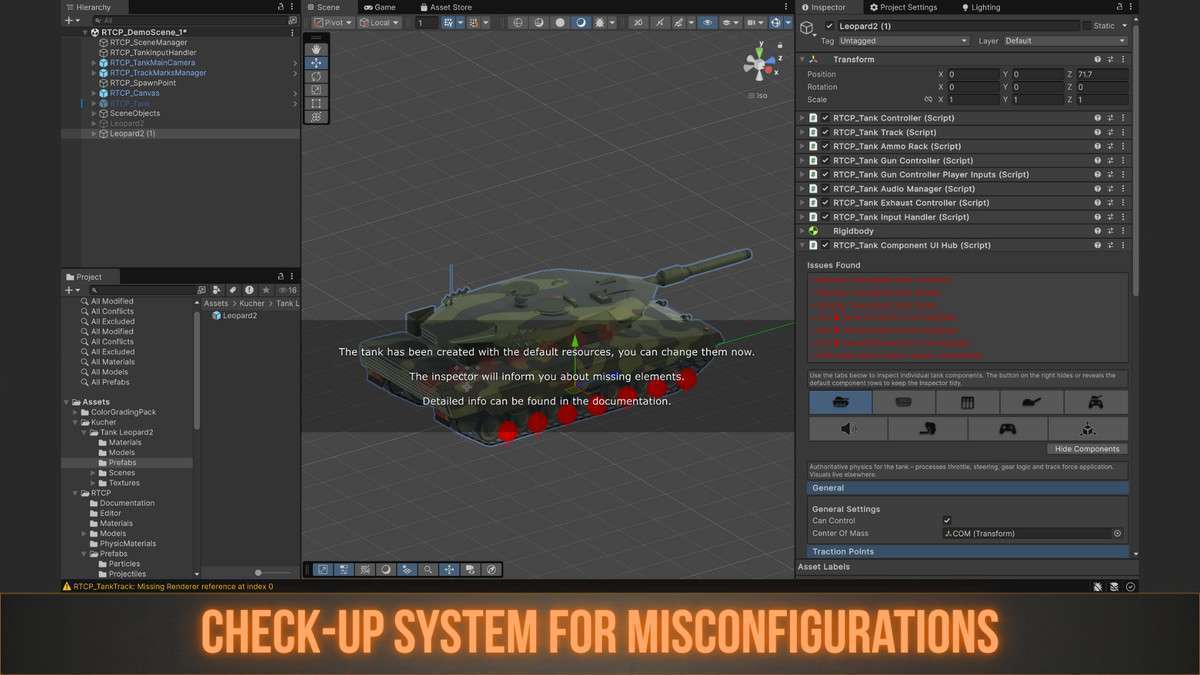Collapse the General section header
1200x675 pixels.
(x=968, y=488)
